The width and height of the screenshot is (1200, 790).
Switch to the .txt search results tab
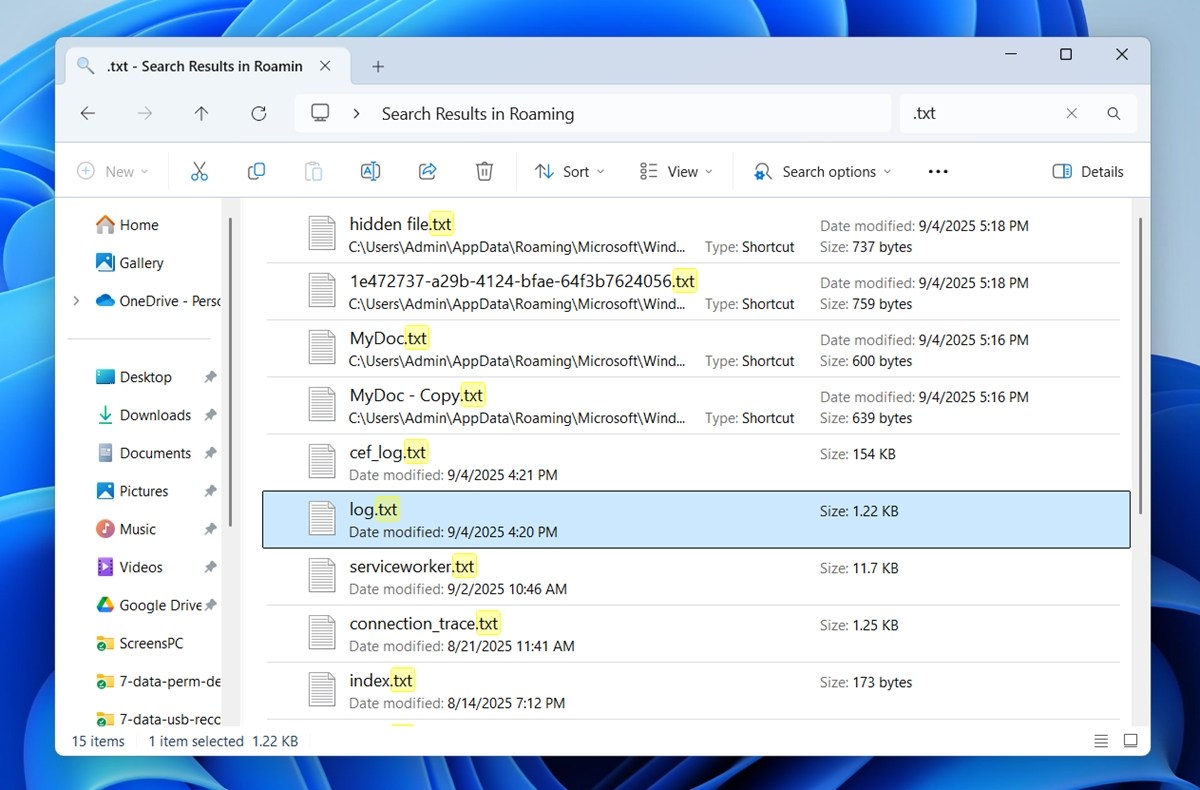click(x=190, y=66)
